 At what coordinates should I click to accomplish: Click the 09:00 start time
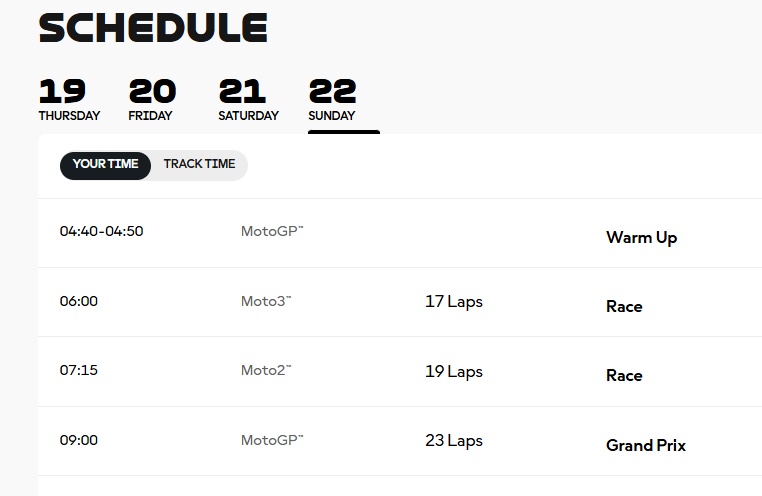[x=79, y=440]
